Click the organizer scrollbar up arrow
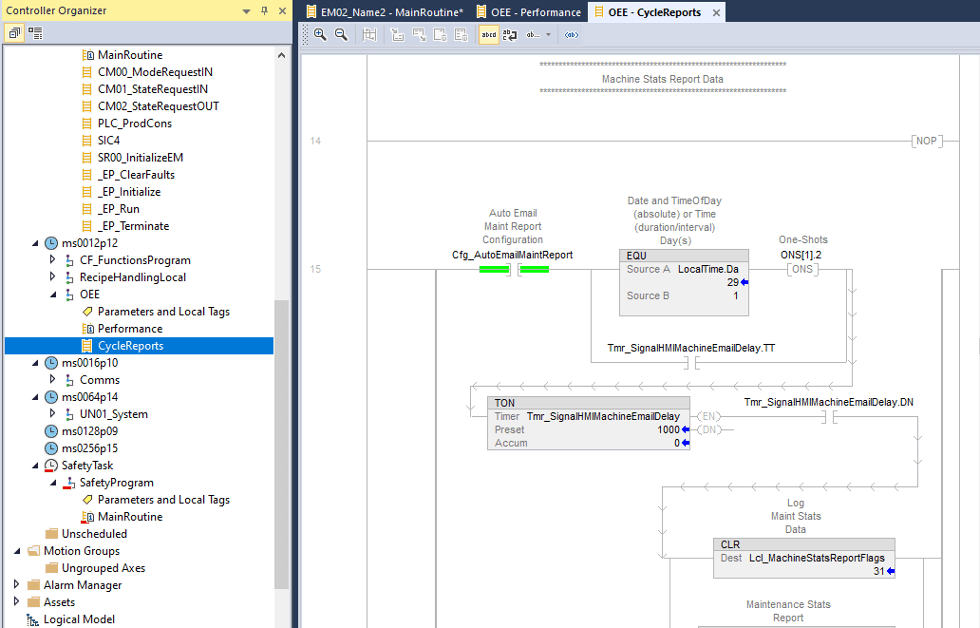 click(282, 55)
